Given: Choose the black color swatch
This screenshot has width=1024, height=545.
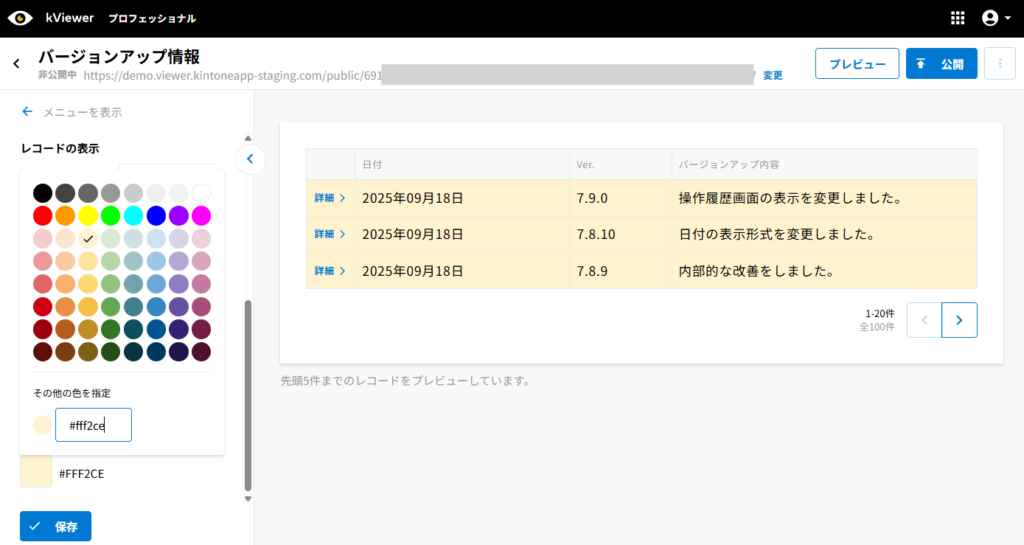Looking at the screenshot, I should [x=42, y=192].
